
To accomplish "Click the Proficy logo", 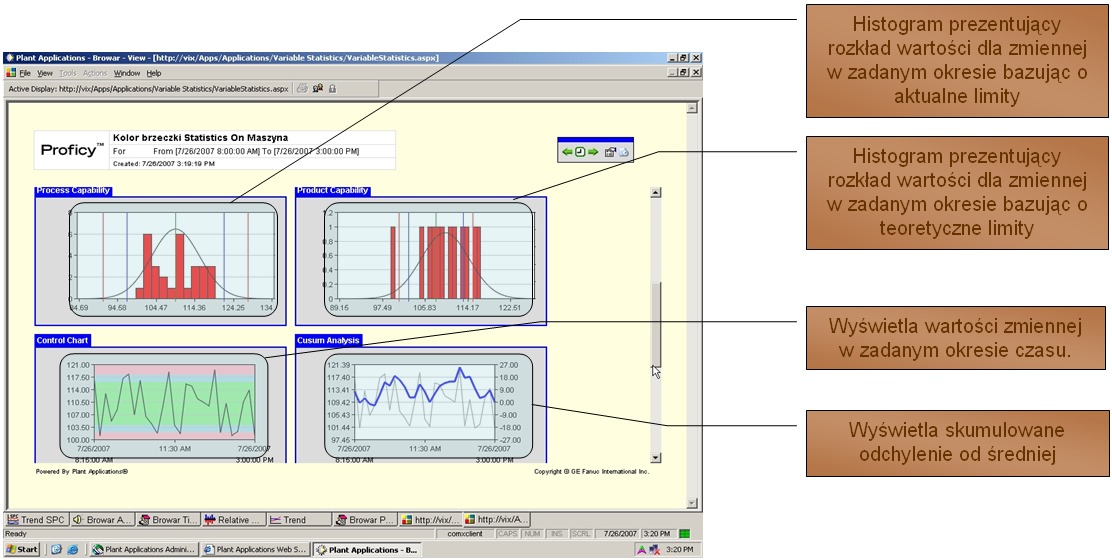I will [72, 150].
